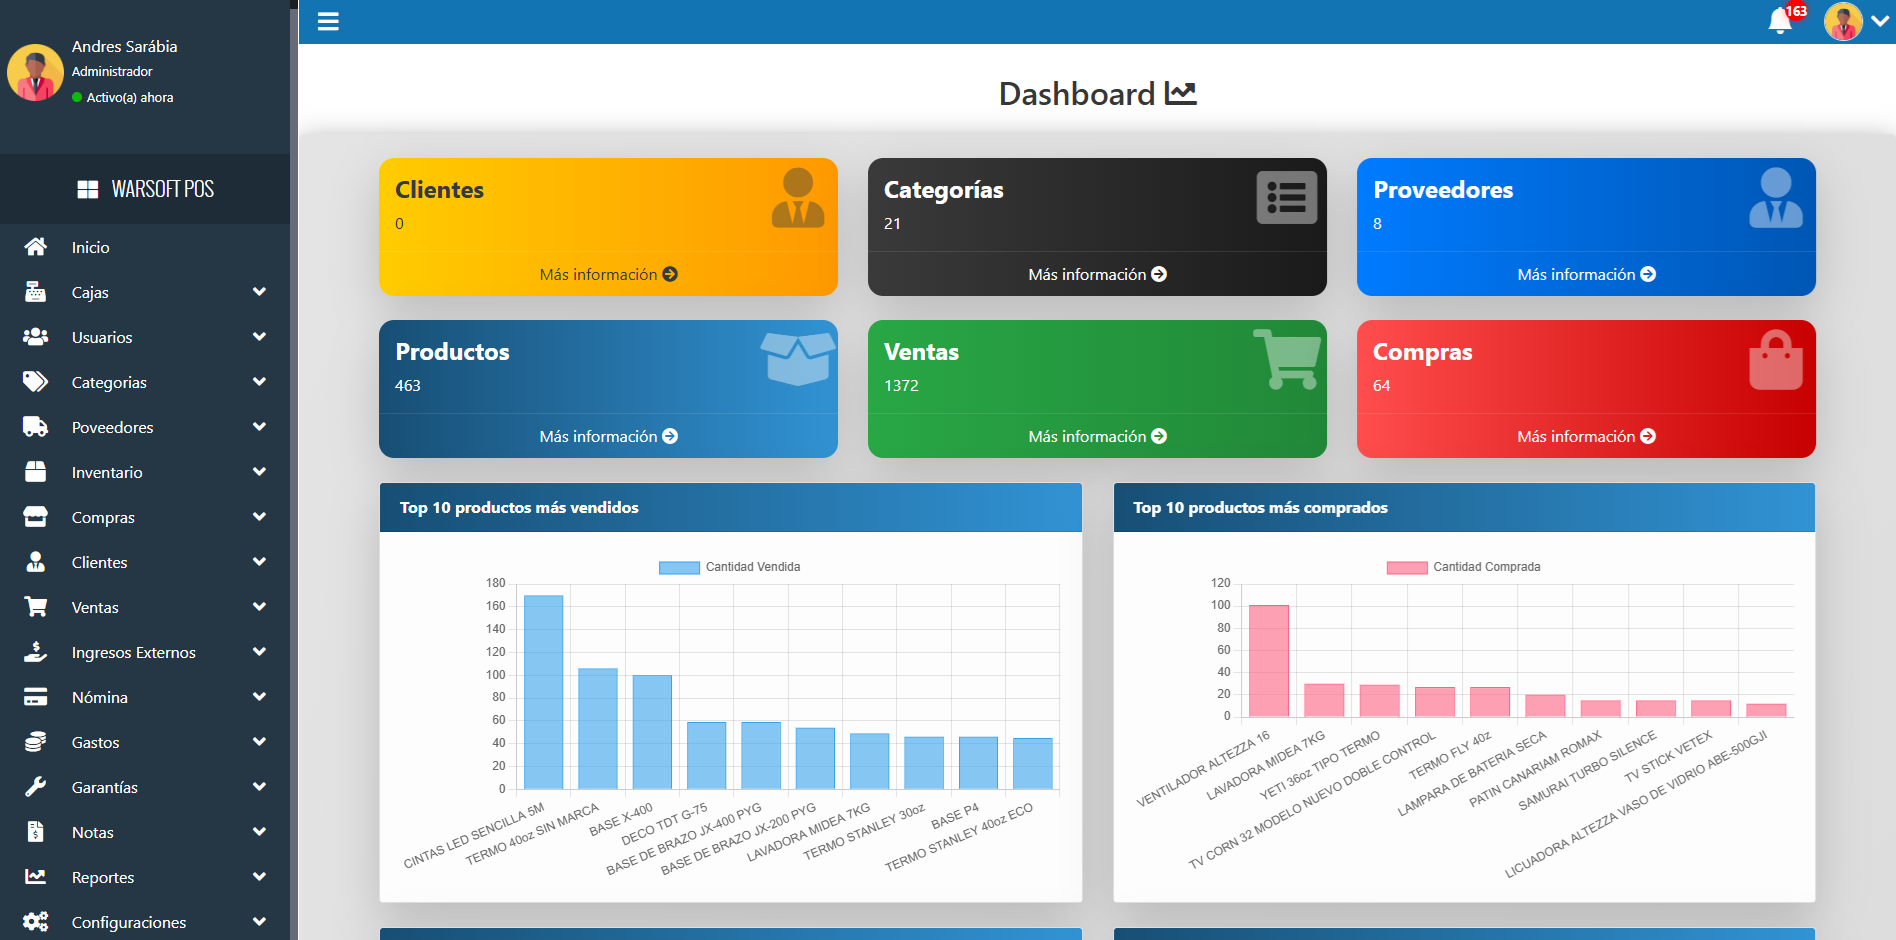Viewport: 1896px width, 940px height.
Task: Expand the Inventario chevron in sidebar
Action: pos(260,472)
